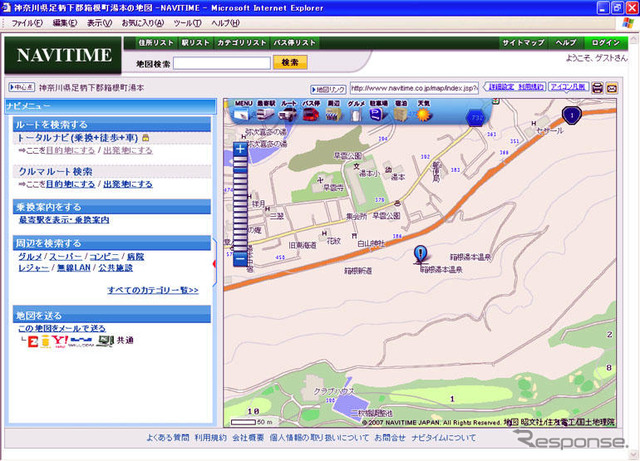Viewport: 640px width, 461px height.
Task: Click the bus stop (バス停) red bus icon
Action: pos(311,114)
